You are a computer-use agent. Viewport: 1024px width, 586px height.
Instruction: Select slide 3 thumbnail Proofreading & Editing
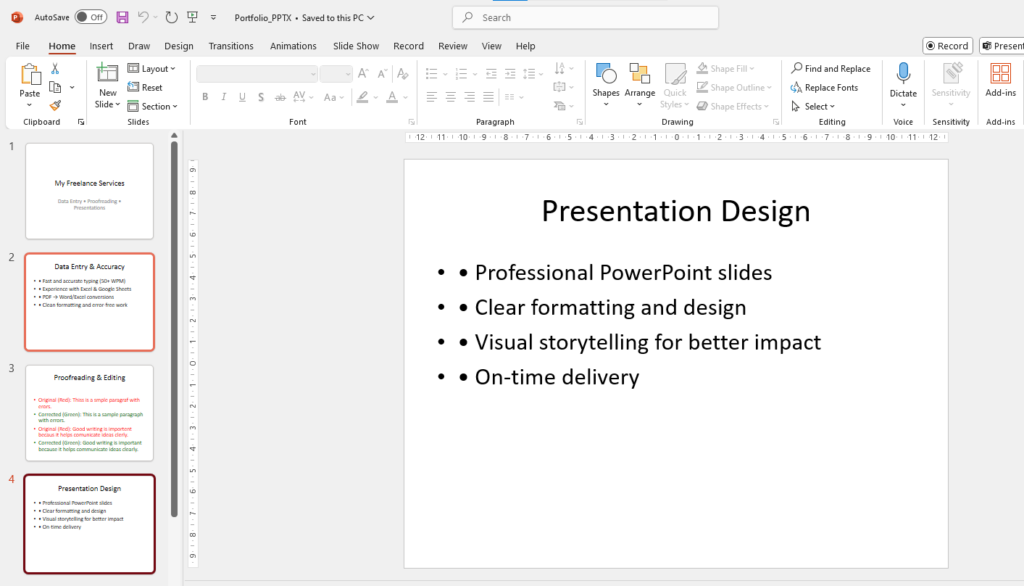pyautogui.click(x=89, y=413)
